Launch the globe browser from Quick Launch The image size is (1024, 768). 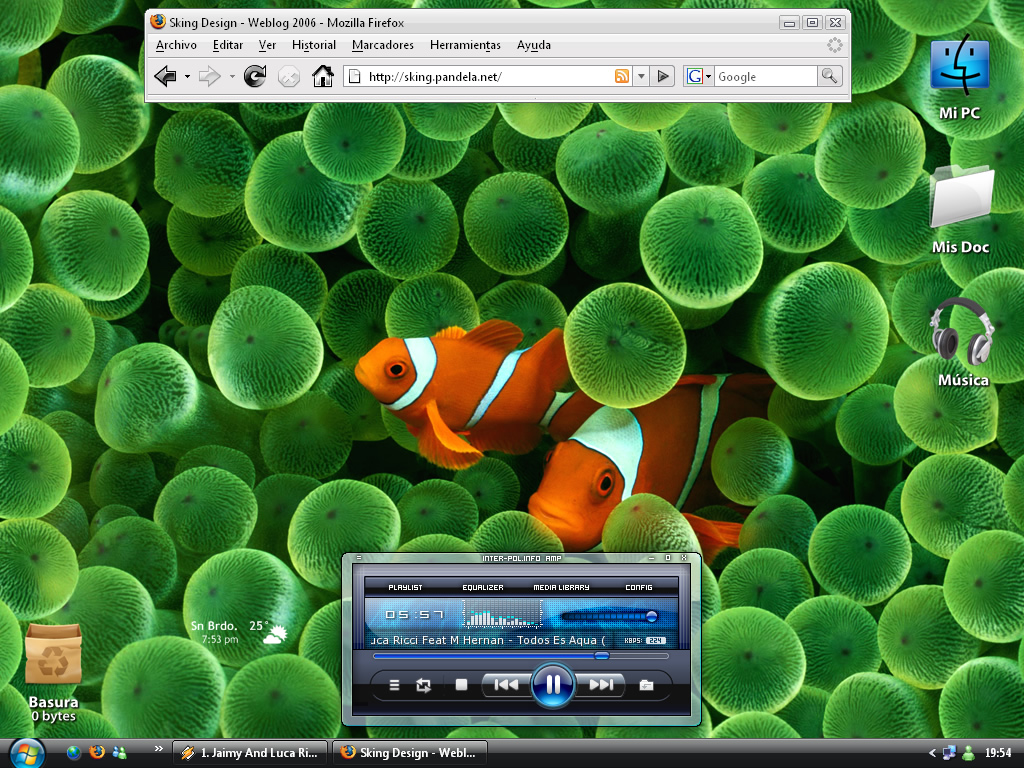point(74,752)
